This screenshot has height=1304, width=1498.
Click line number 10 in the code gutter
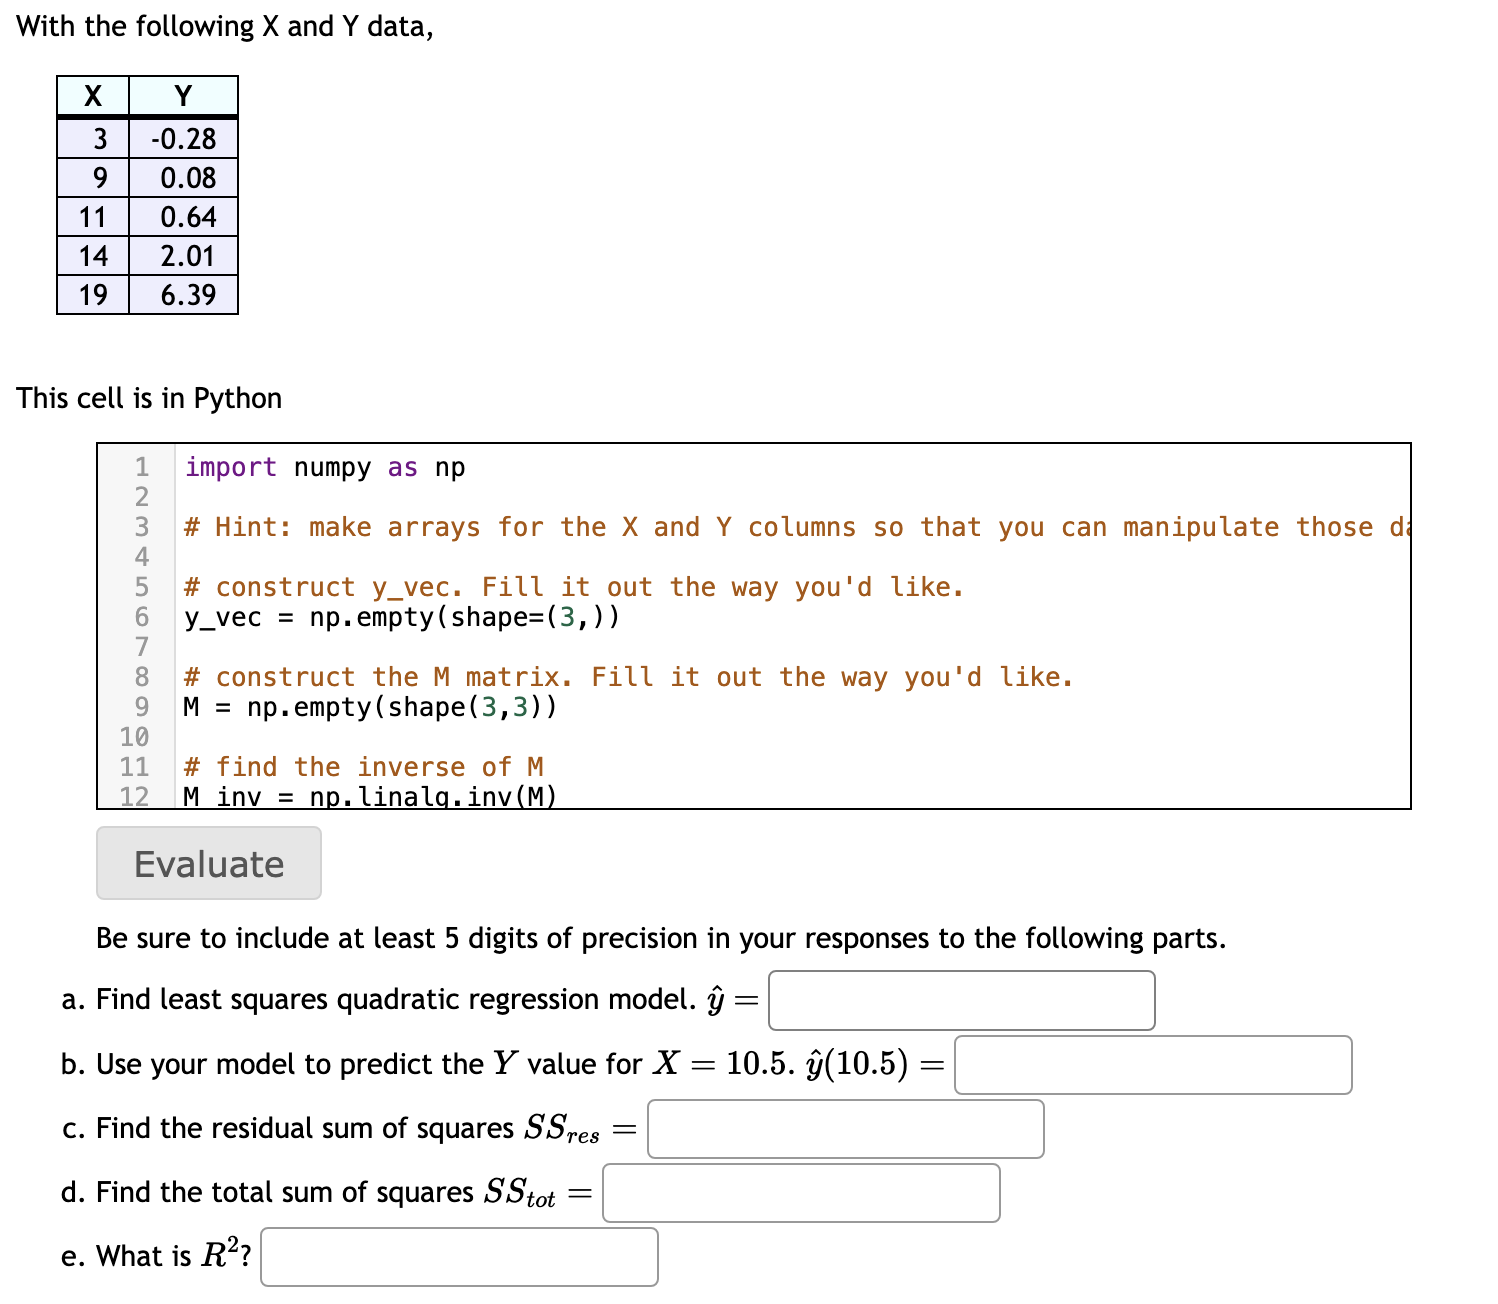pyautogui.click(x=134, y=737)
